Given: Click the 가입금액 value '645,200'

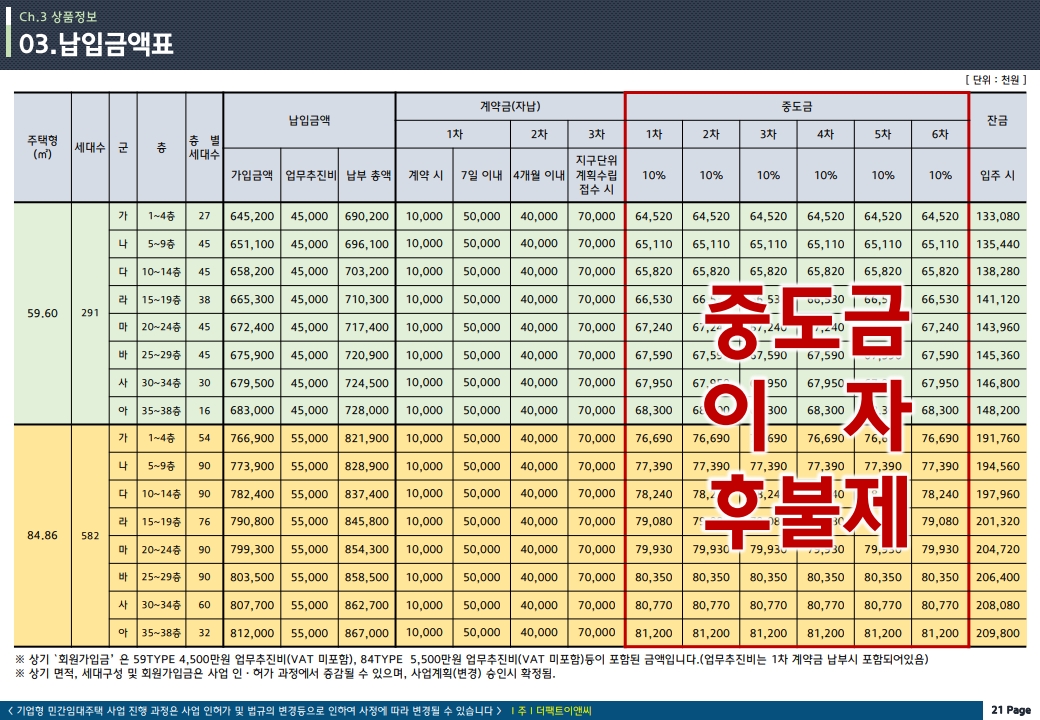Looking at the screenshot, I should [x=252, y=216].
